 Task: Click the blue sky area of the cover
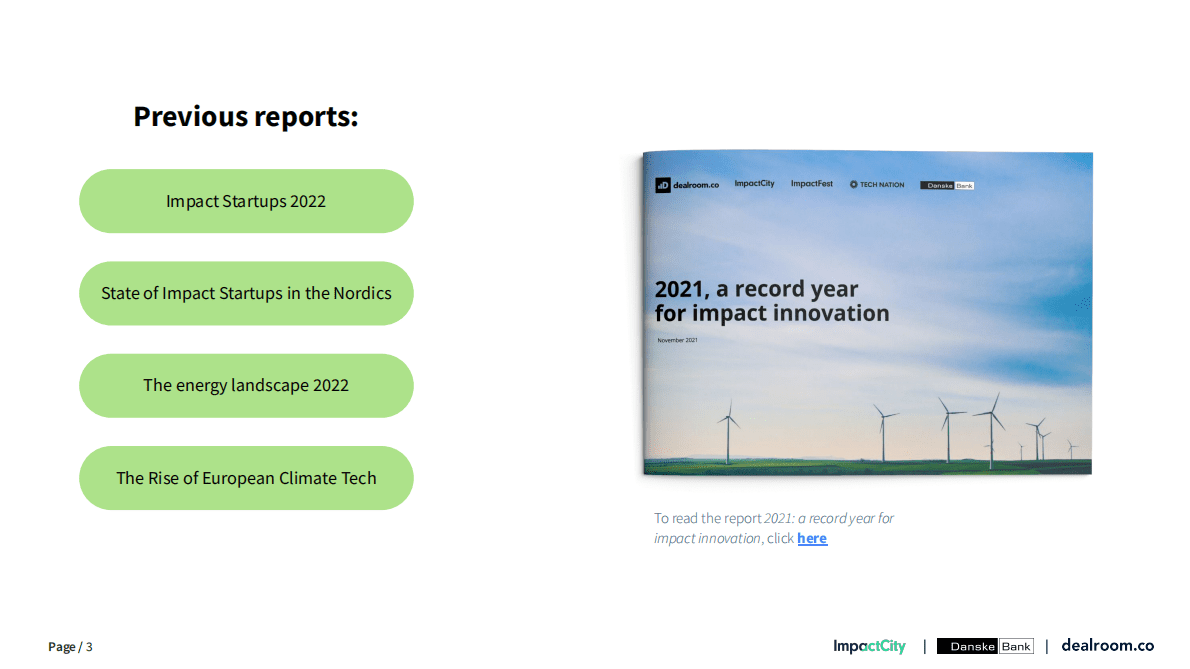coord(980,240)
